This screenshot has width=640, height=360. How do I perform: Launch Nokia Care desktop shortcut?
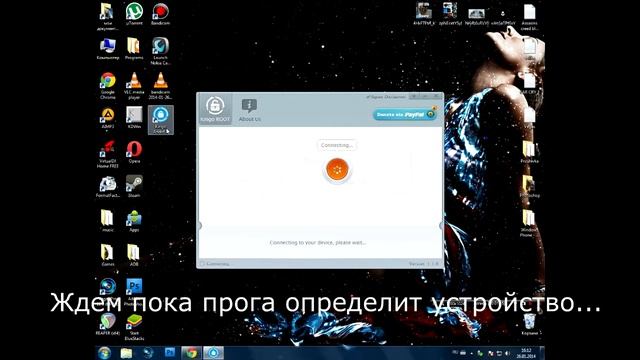click(x=160, y=51)
